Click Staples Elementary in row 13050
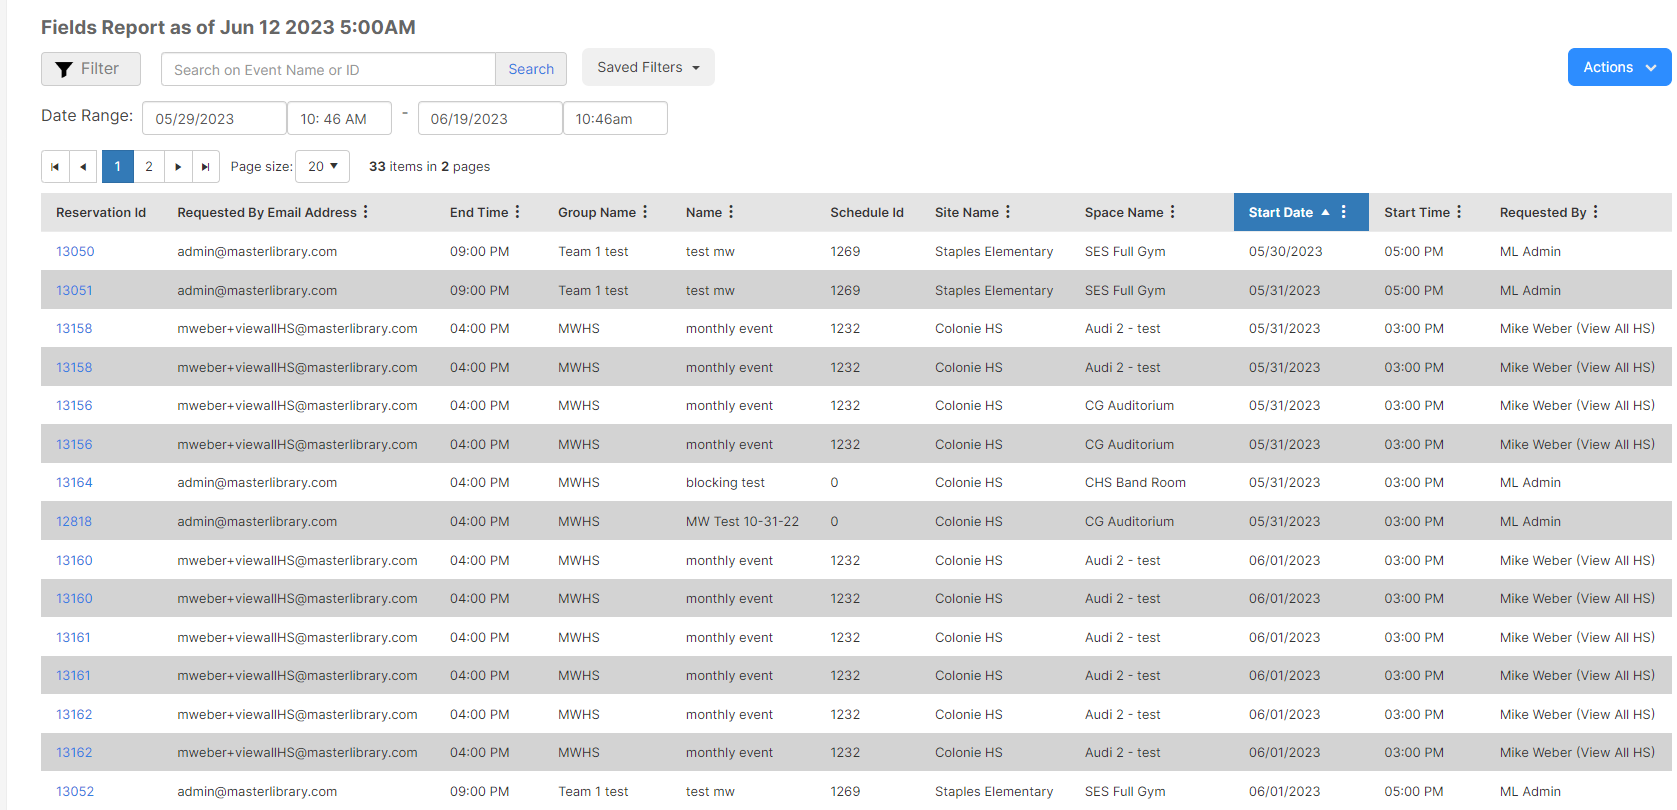This screenshot has height=810, width=1677. (x=994, y=252)
